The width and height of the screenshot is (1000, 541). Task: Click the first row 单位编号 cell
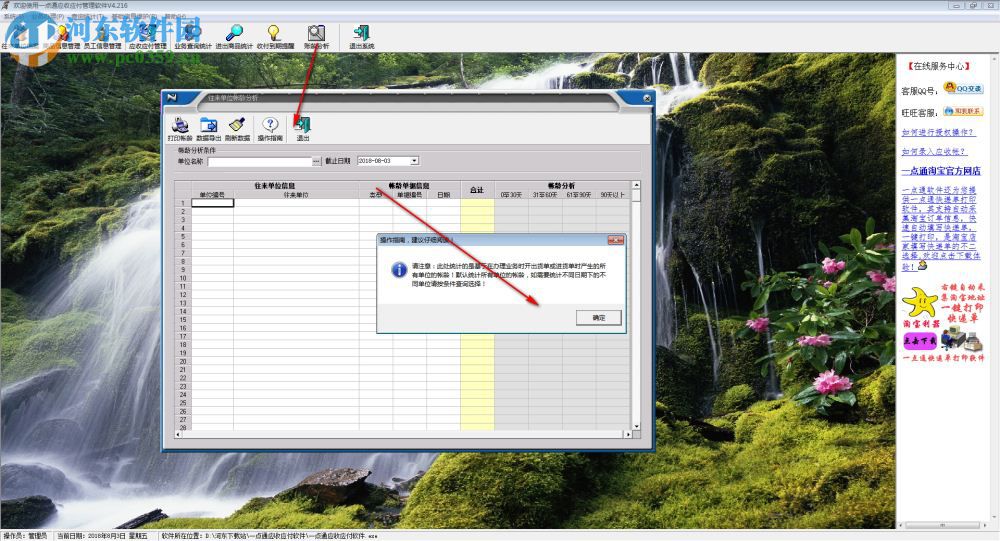coord(212,203)
